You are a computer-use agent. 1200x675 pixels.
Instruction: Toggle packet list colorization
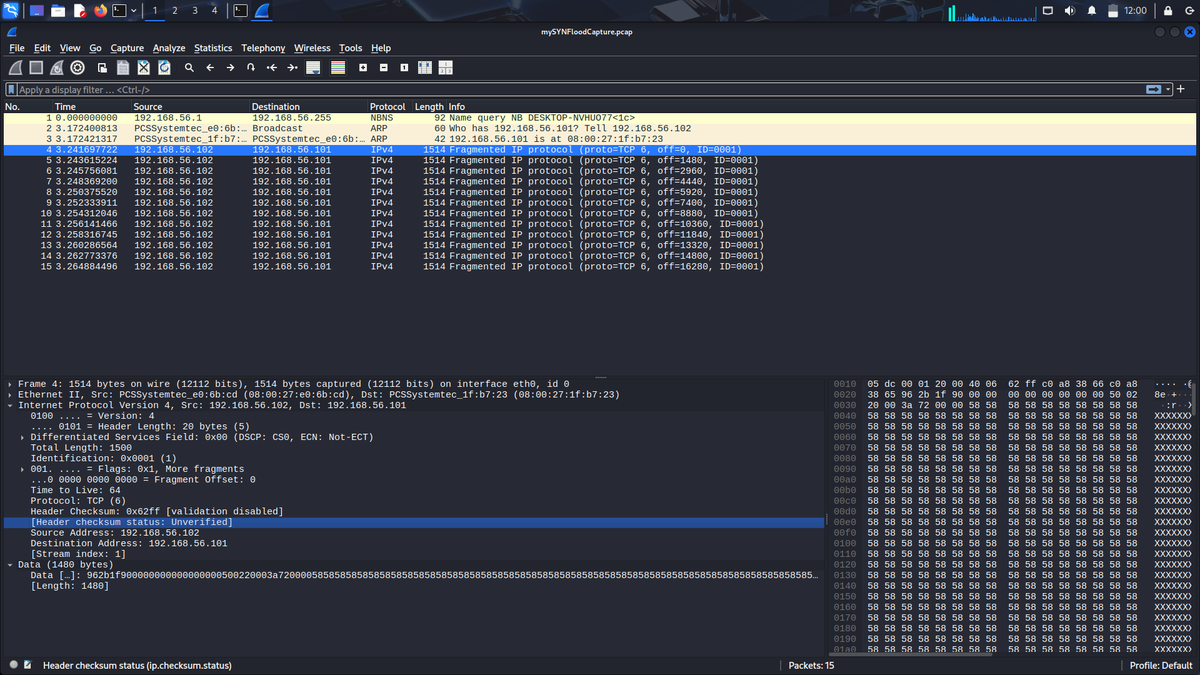[x=337, y=68]
